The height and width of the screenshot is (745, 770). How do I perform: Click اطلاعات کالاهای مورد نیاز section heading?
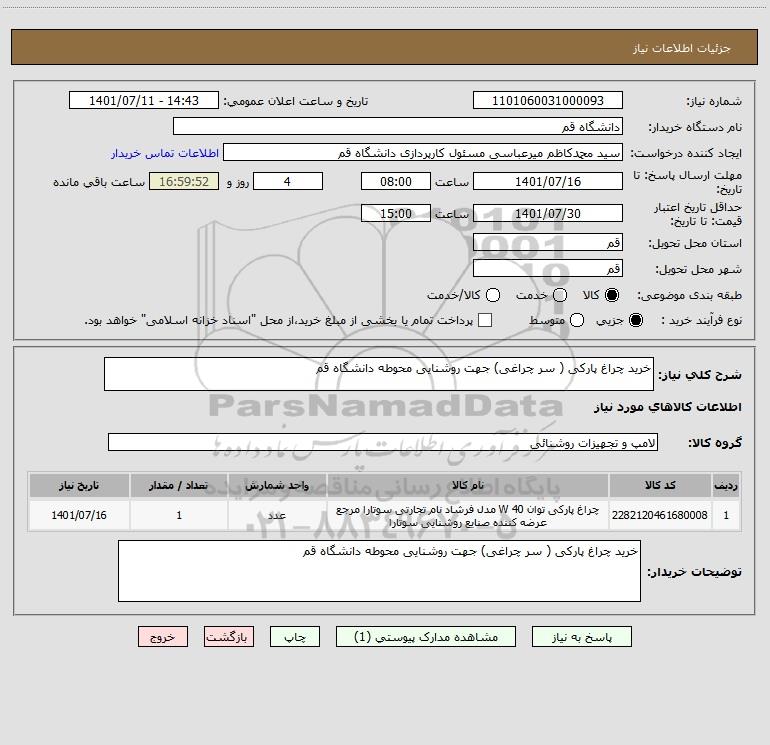tap(667, 407)
